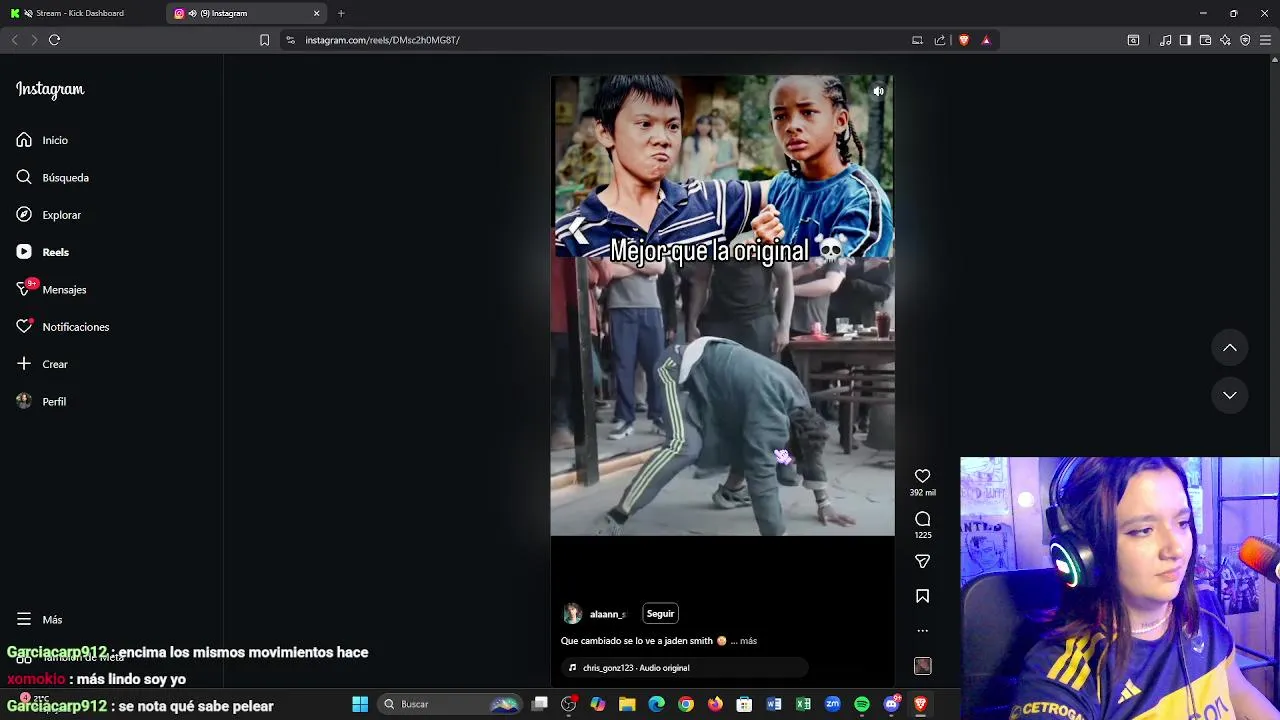The image size is (1280, 720).
Task: Launch Copilot from the taskbar
Action: pyautogui.click(x=598, y=704)
